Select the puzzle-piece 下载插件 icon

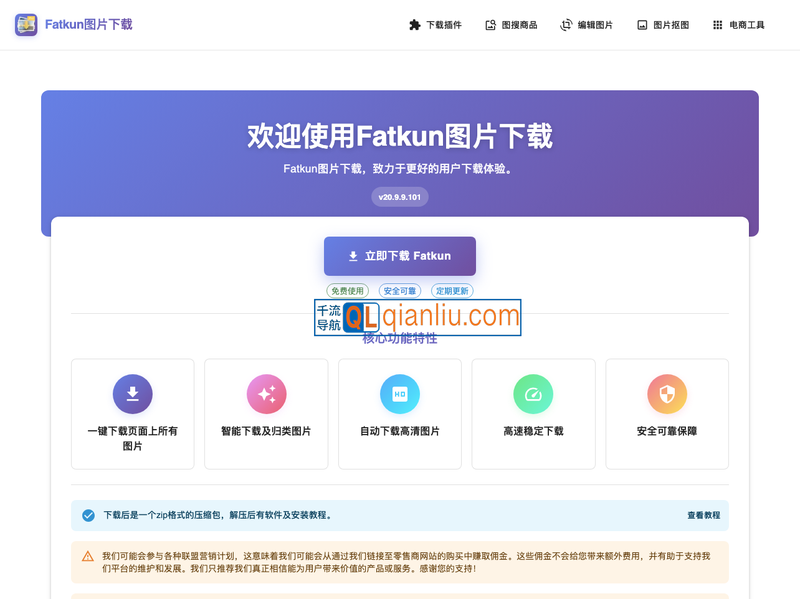(x=414, y=24)
